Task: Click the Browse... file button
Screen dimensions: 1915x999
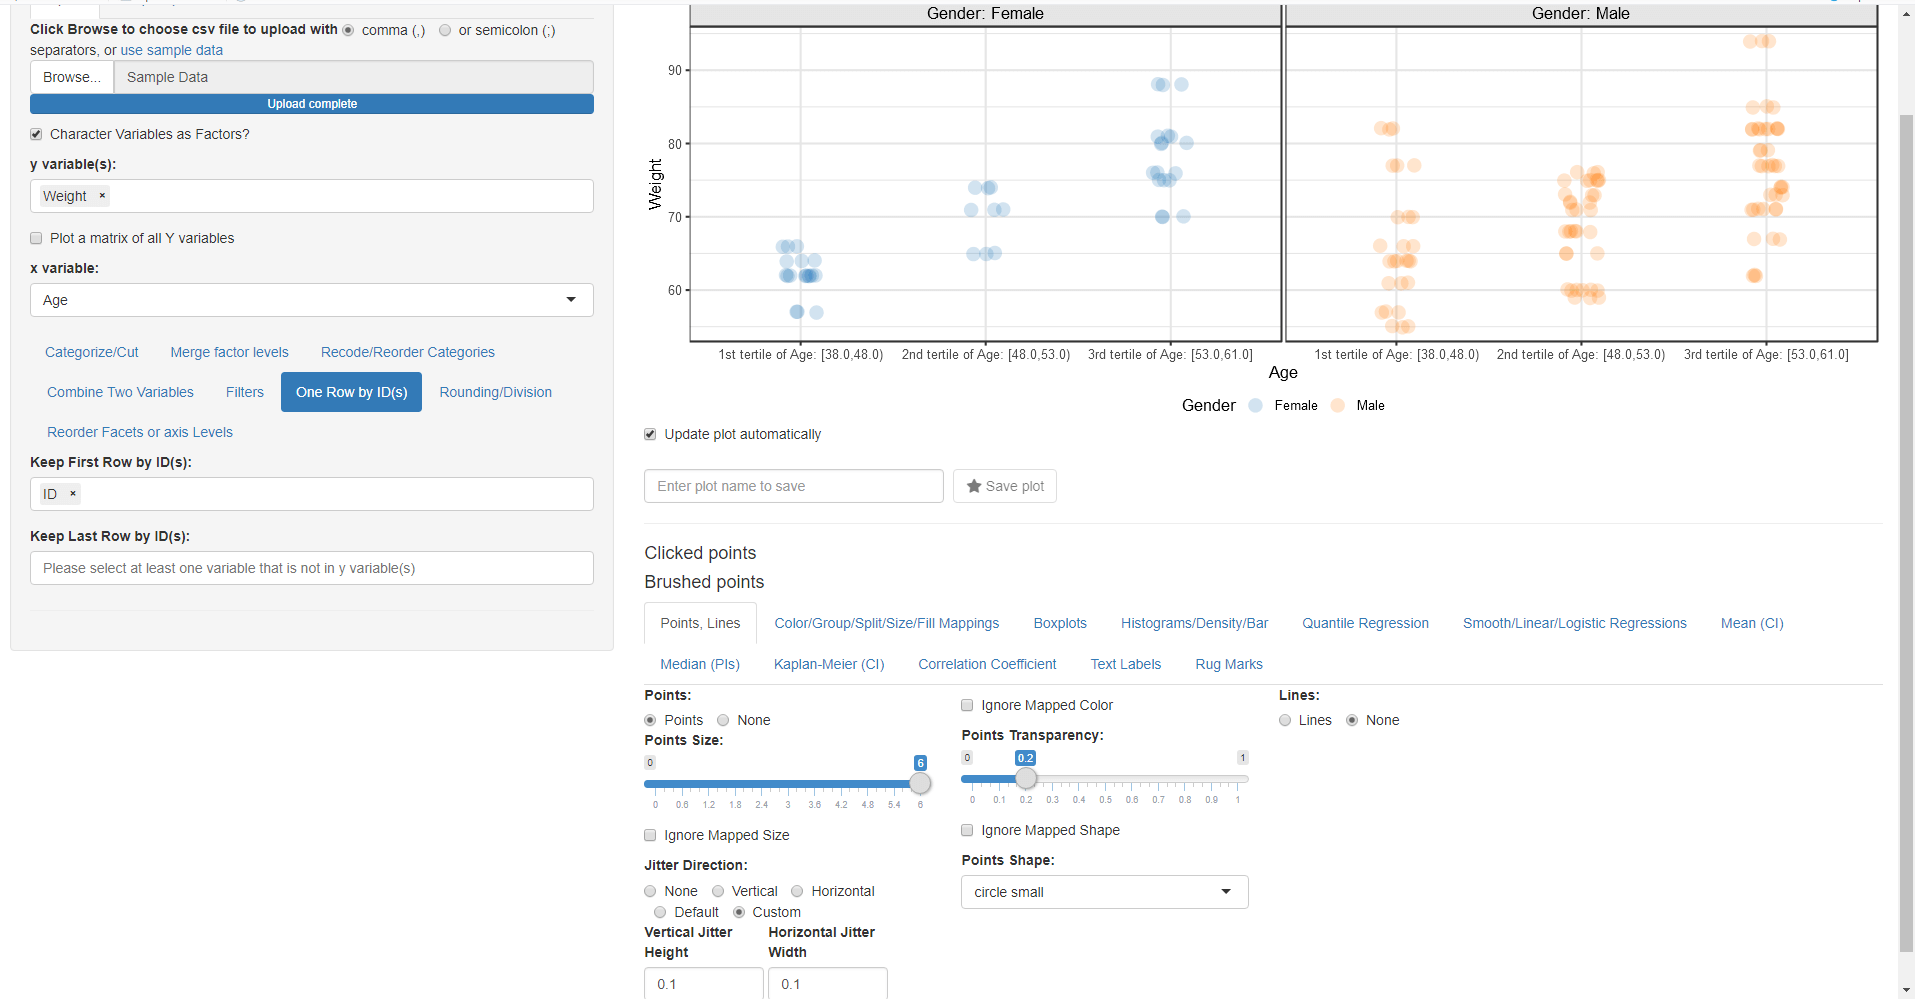Action: point(72,77)
